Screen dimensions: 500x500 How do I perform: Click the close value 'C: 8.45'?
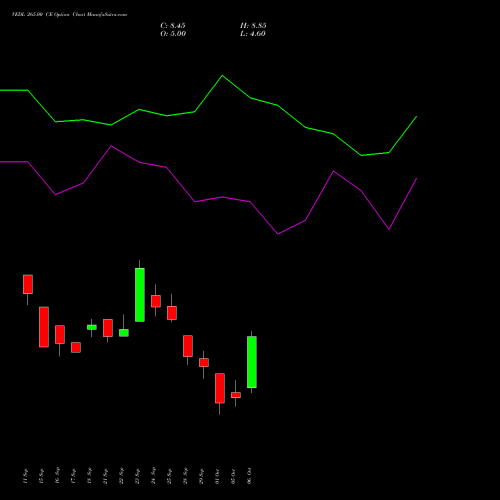(173, 26)
